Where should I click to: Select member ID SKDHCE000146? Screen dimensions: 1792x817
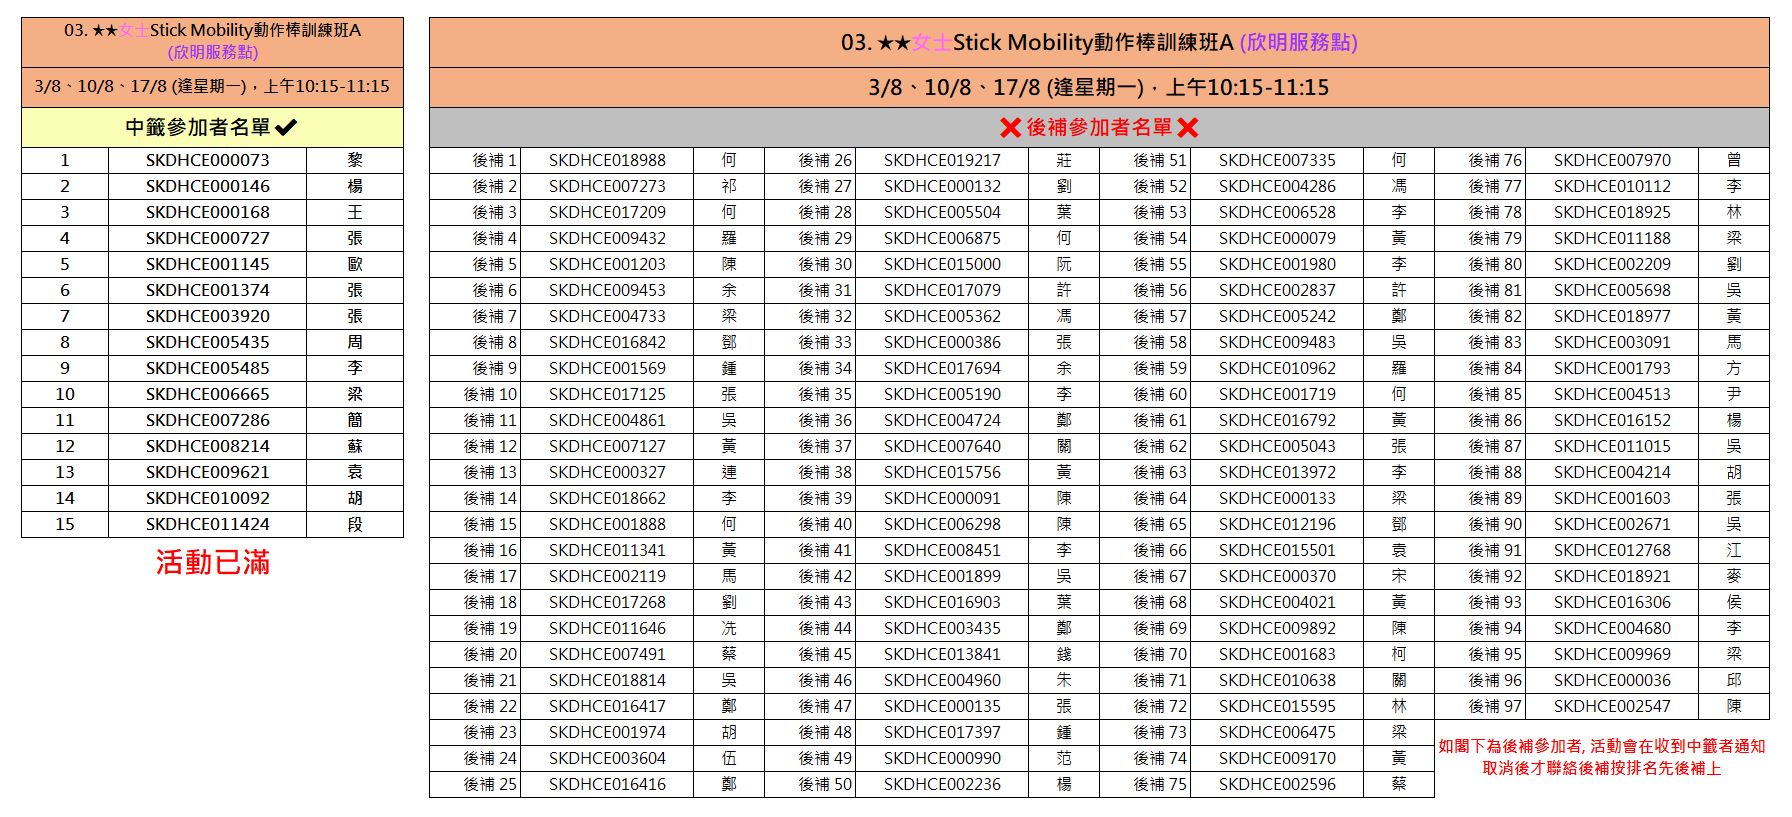pos(207,186)
